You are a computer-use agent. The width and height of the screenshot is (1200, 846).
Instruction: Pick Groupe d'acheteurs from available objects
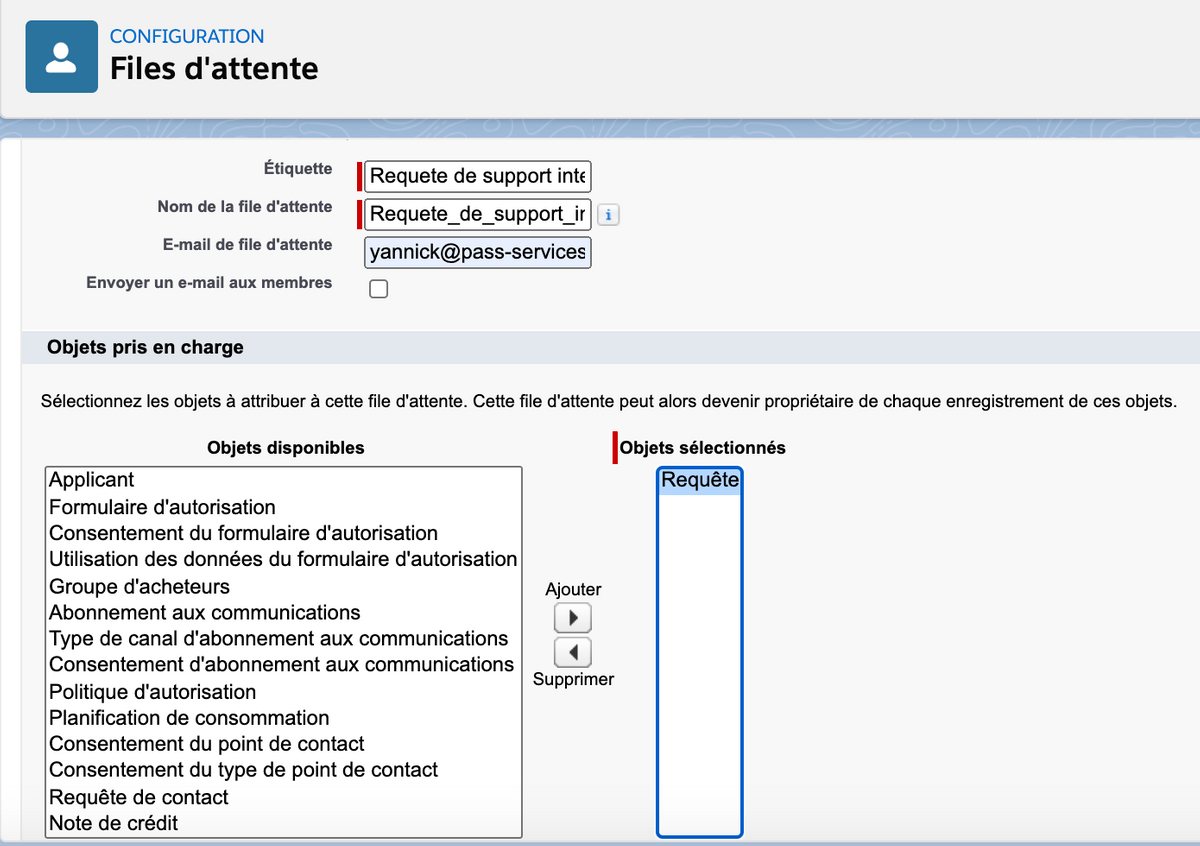pyautogui.click(x=284, y=586)
